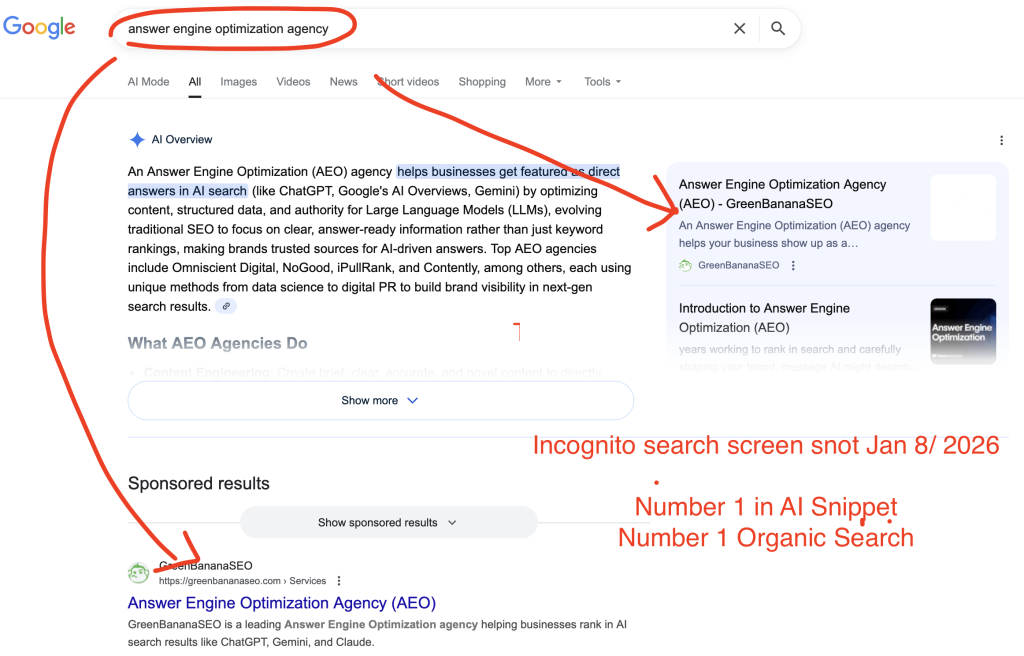Open the News tab
The height and width of the screenshot is (656, 1024).
tap(344, 82)
